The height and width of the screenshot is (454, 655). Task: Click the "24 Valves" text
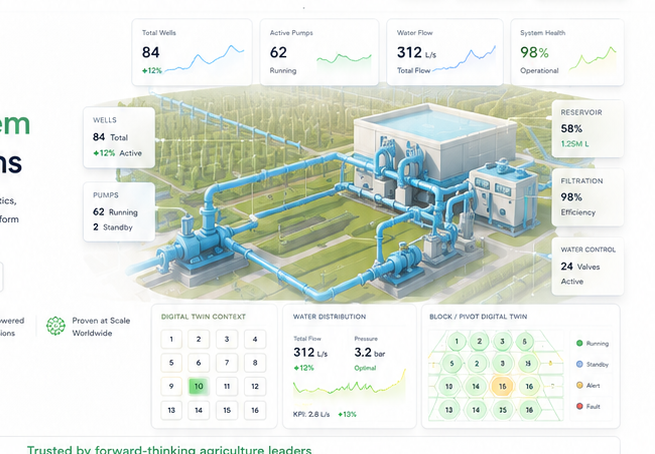pos(580,266)
